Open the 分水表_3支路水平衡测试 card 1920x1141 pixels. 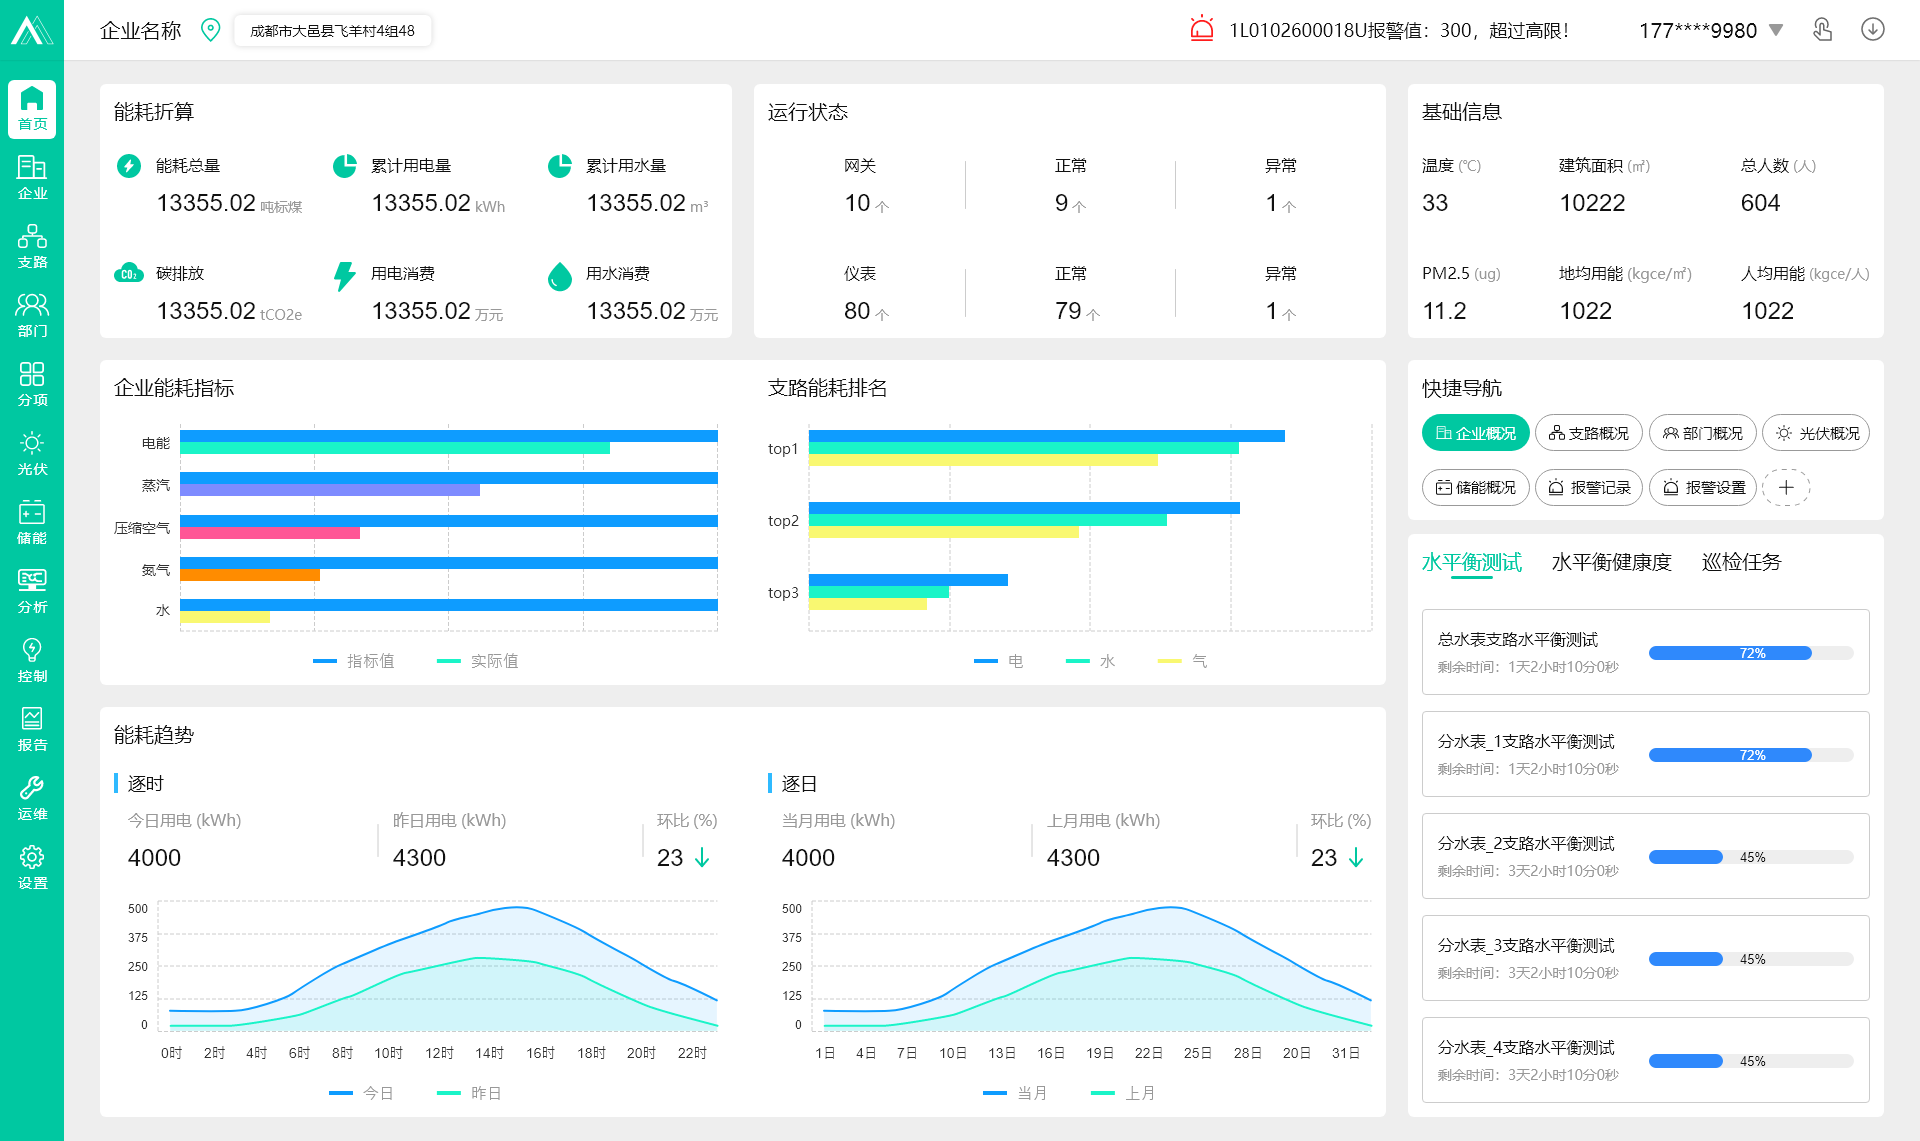point(1645,958)
